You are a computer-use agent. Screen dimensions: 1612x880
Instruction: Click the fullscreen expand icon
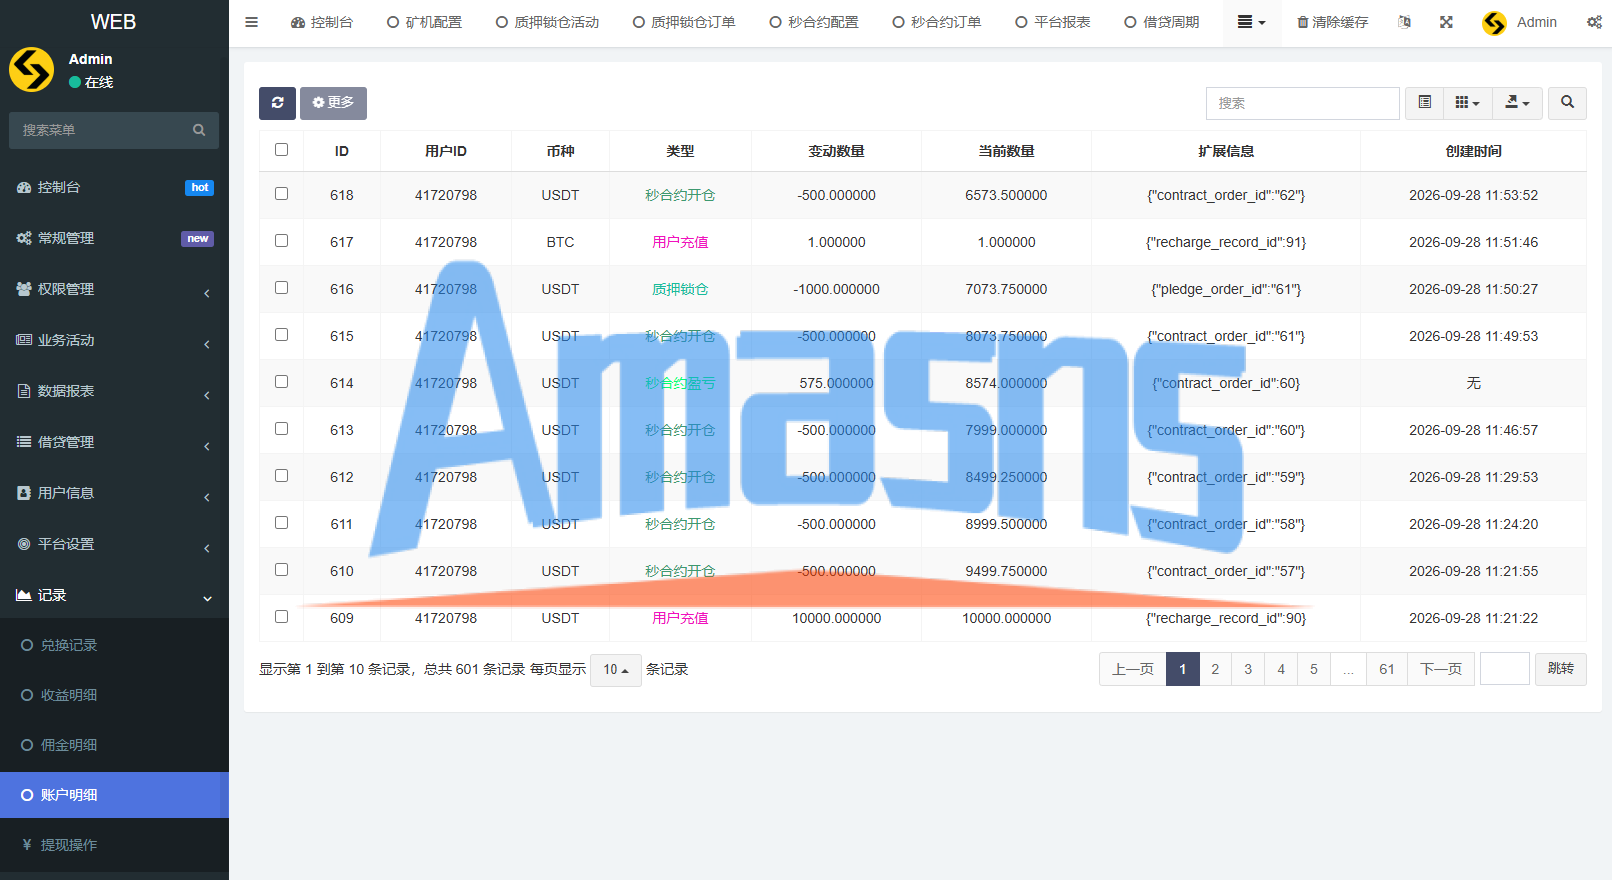coord(1446,22)
